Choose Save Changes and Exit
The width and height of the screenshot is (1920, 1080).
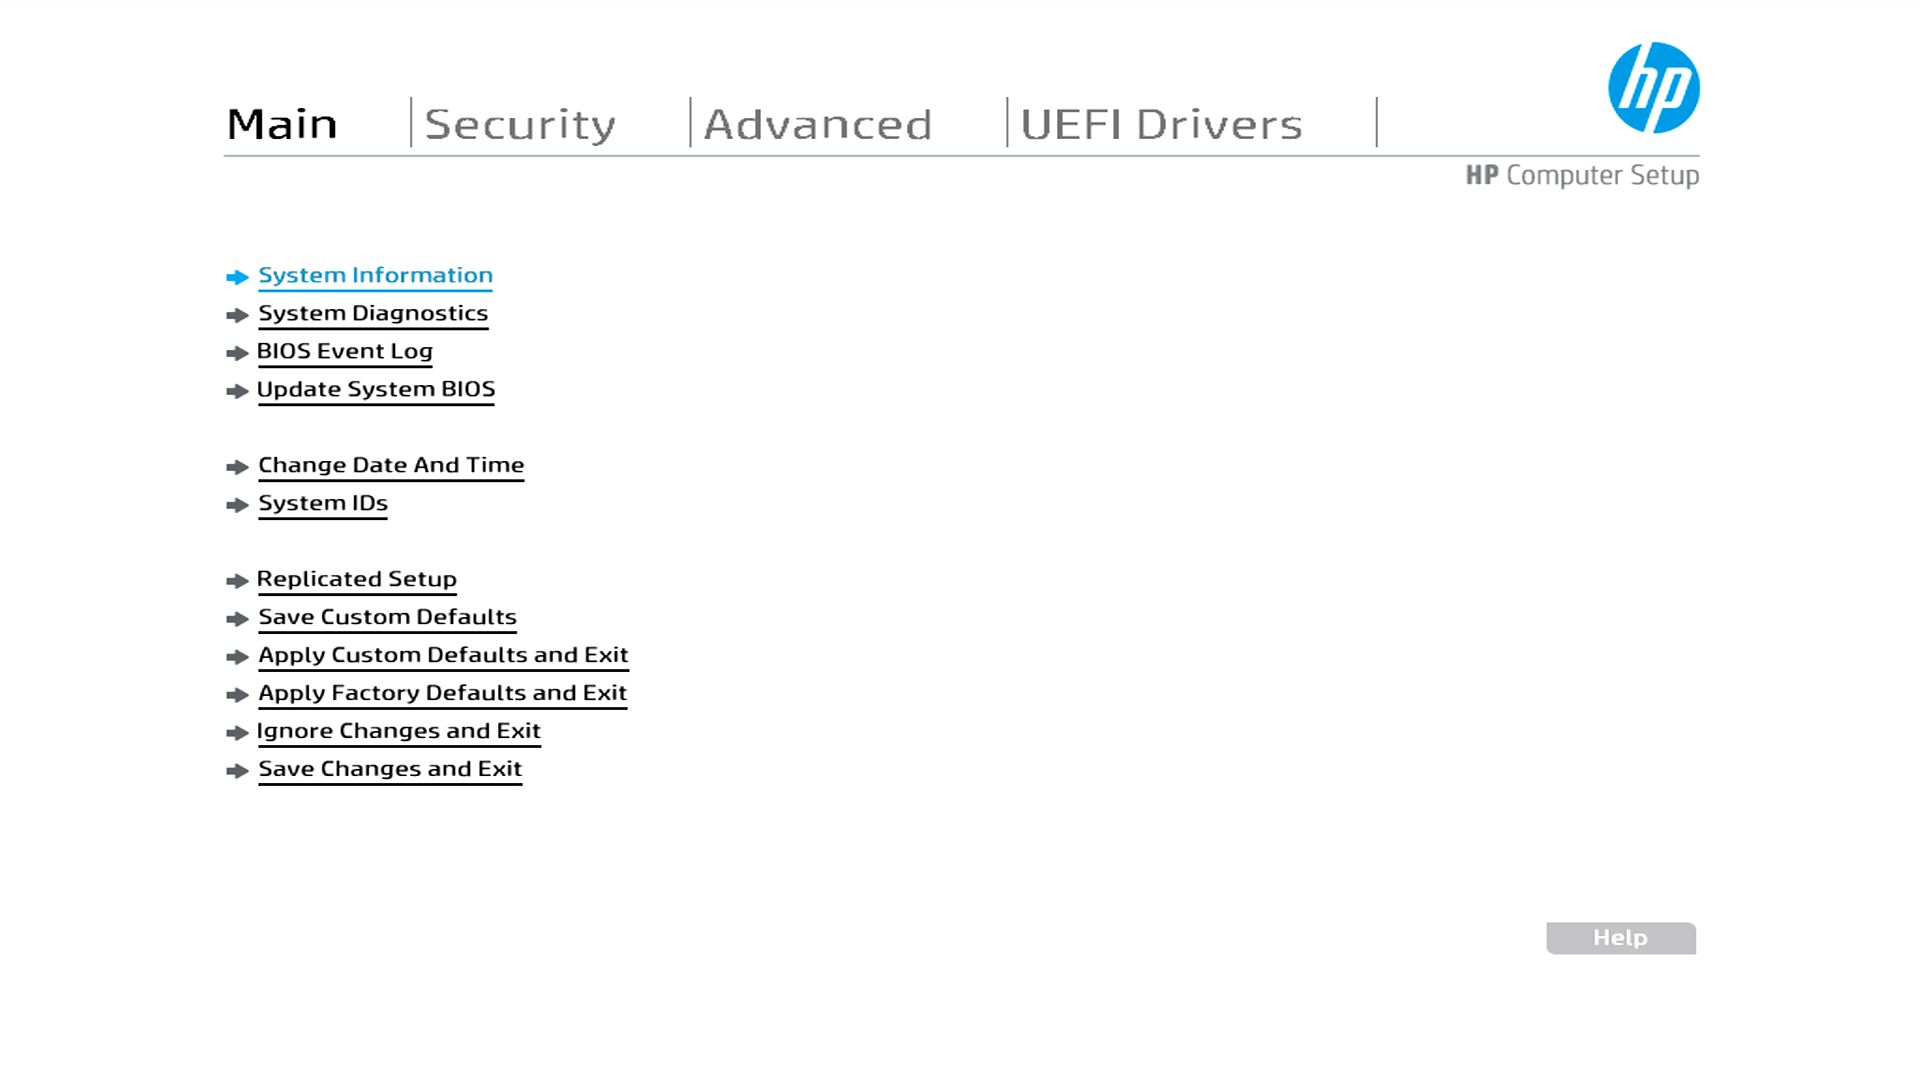[390, 769]
